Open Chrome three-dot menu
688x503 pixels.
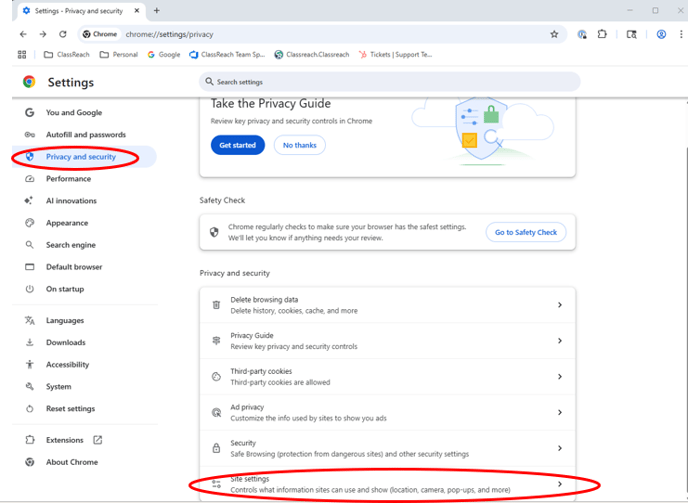click(681, 34)
